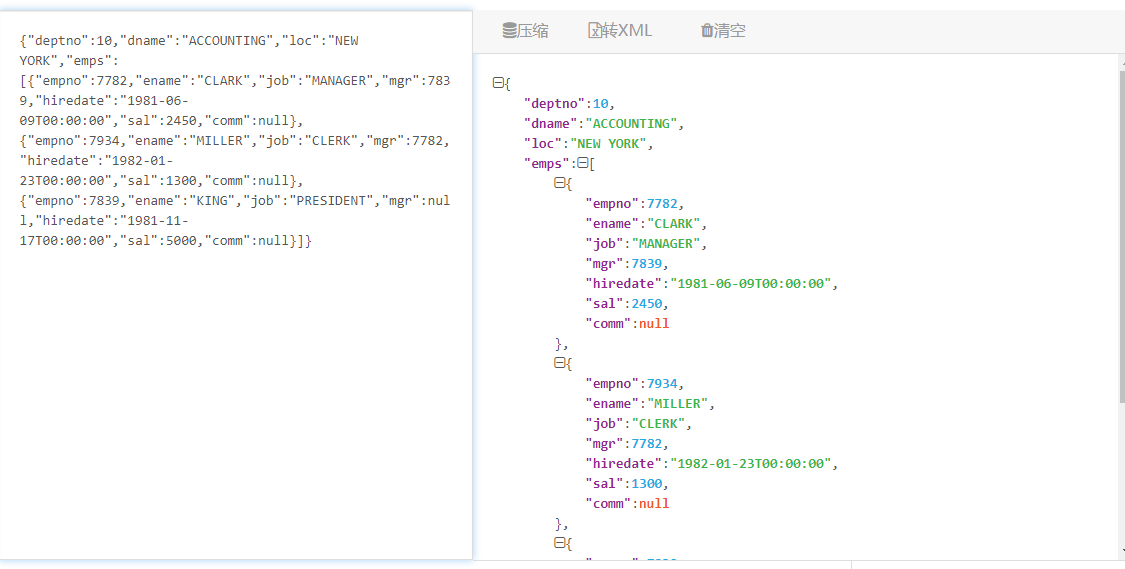The height and width of the screenshot is (569, 1125).
Task: Click the "MILLER" ename value
Action: point(678,404)
